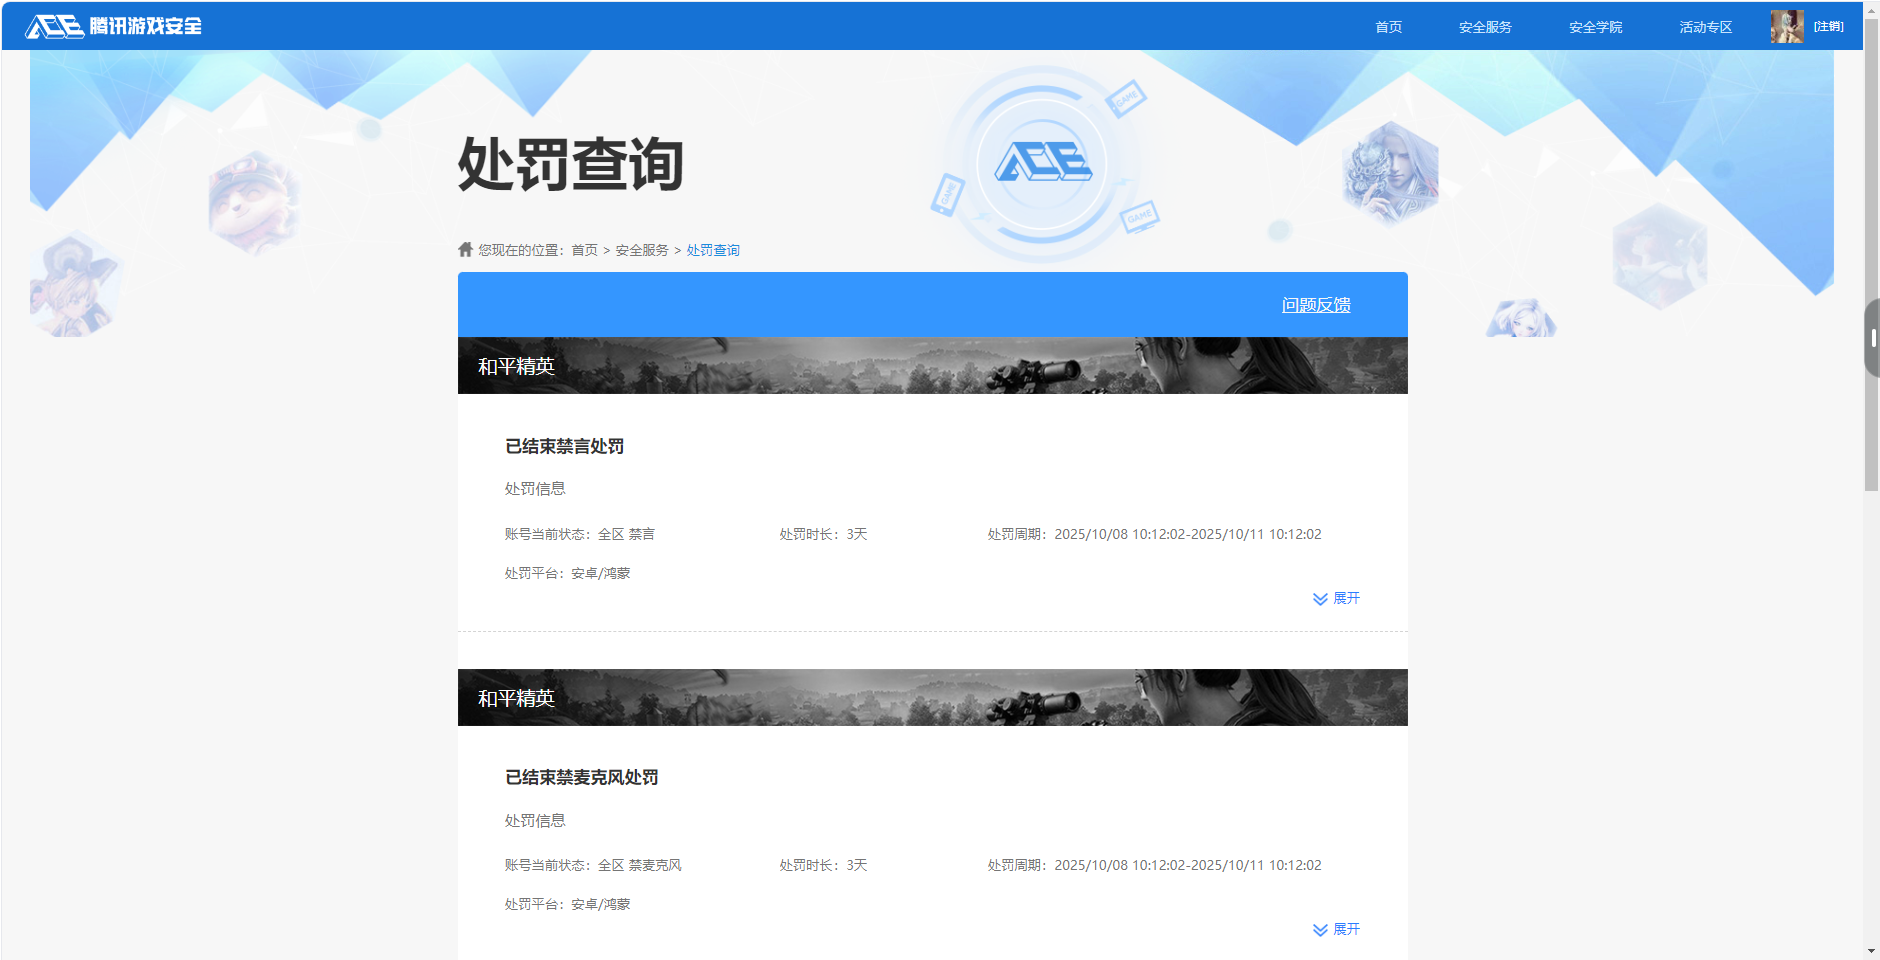
Task: Open the 问题反馈 feedback link
Action: (x=1315, y=305)
